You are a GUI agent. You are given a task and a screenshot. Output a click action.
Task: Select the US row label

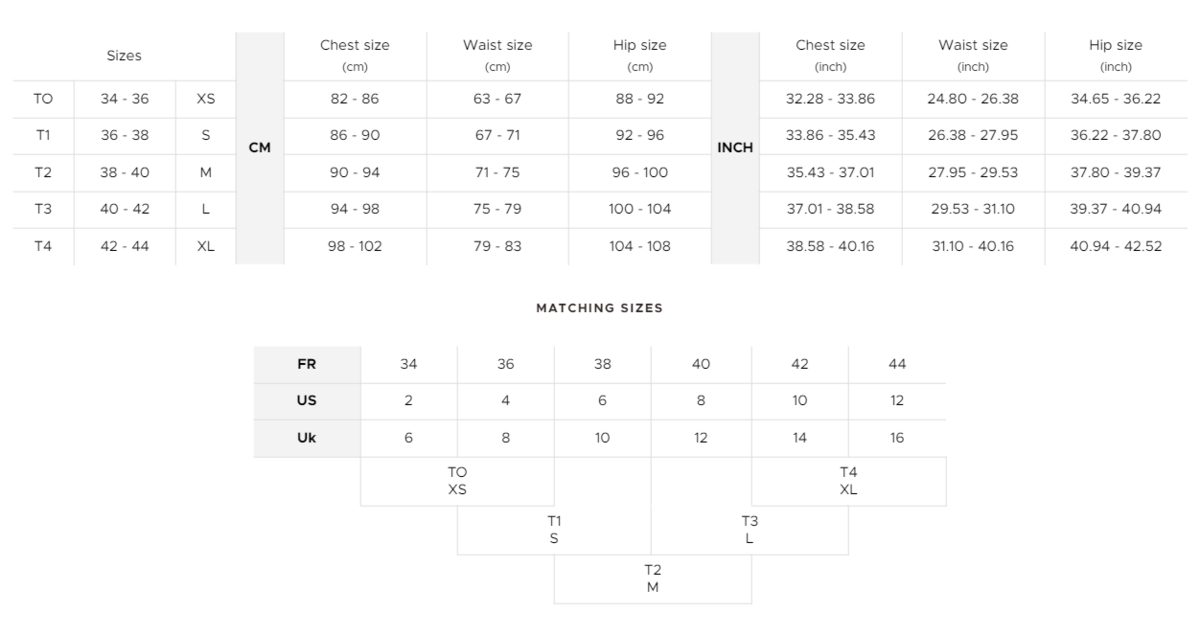(x=307, y=400)
